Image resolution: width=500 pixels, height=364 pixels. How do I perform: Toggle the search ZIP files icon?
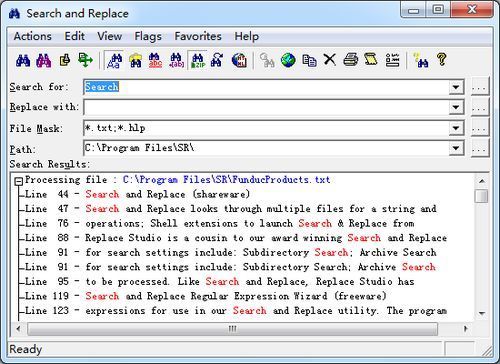pyautogui.click(x=197, y=60)
